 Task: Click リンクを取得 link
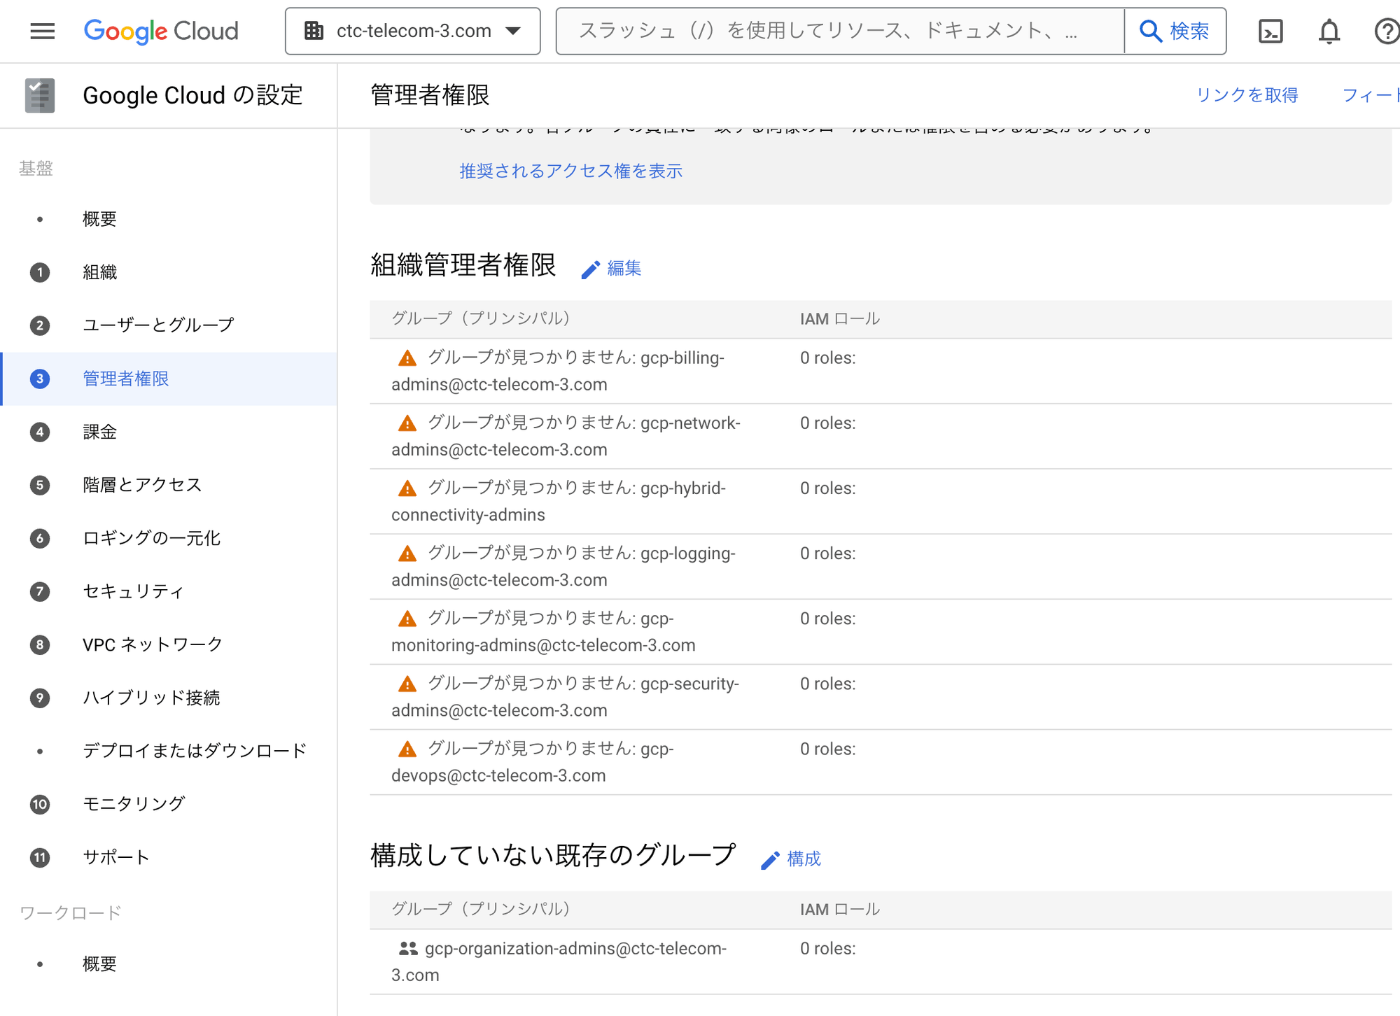1247,95
